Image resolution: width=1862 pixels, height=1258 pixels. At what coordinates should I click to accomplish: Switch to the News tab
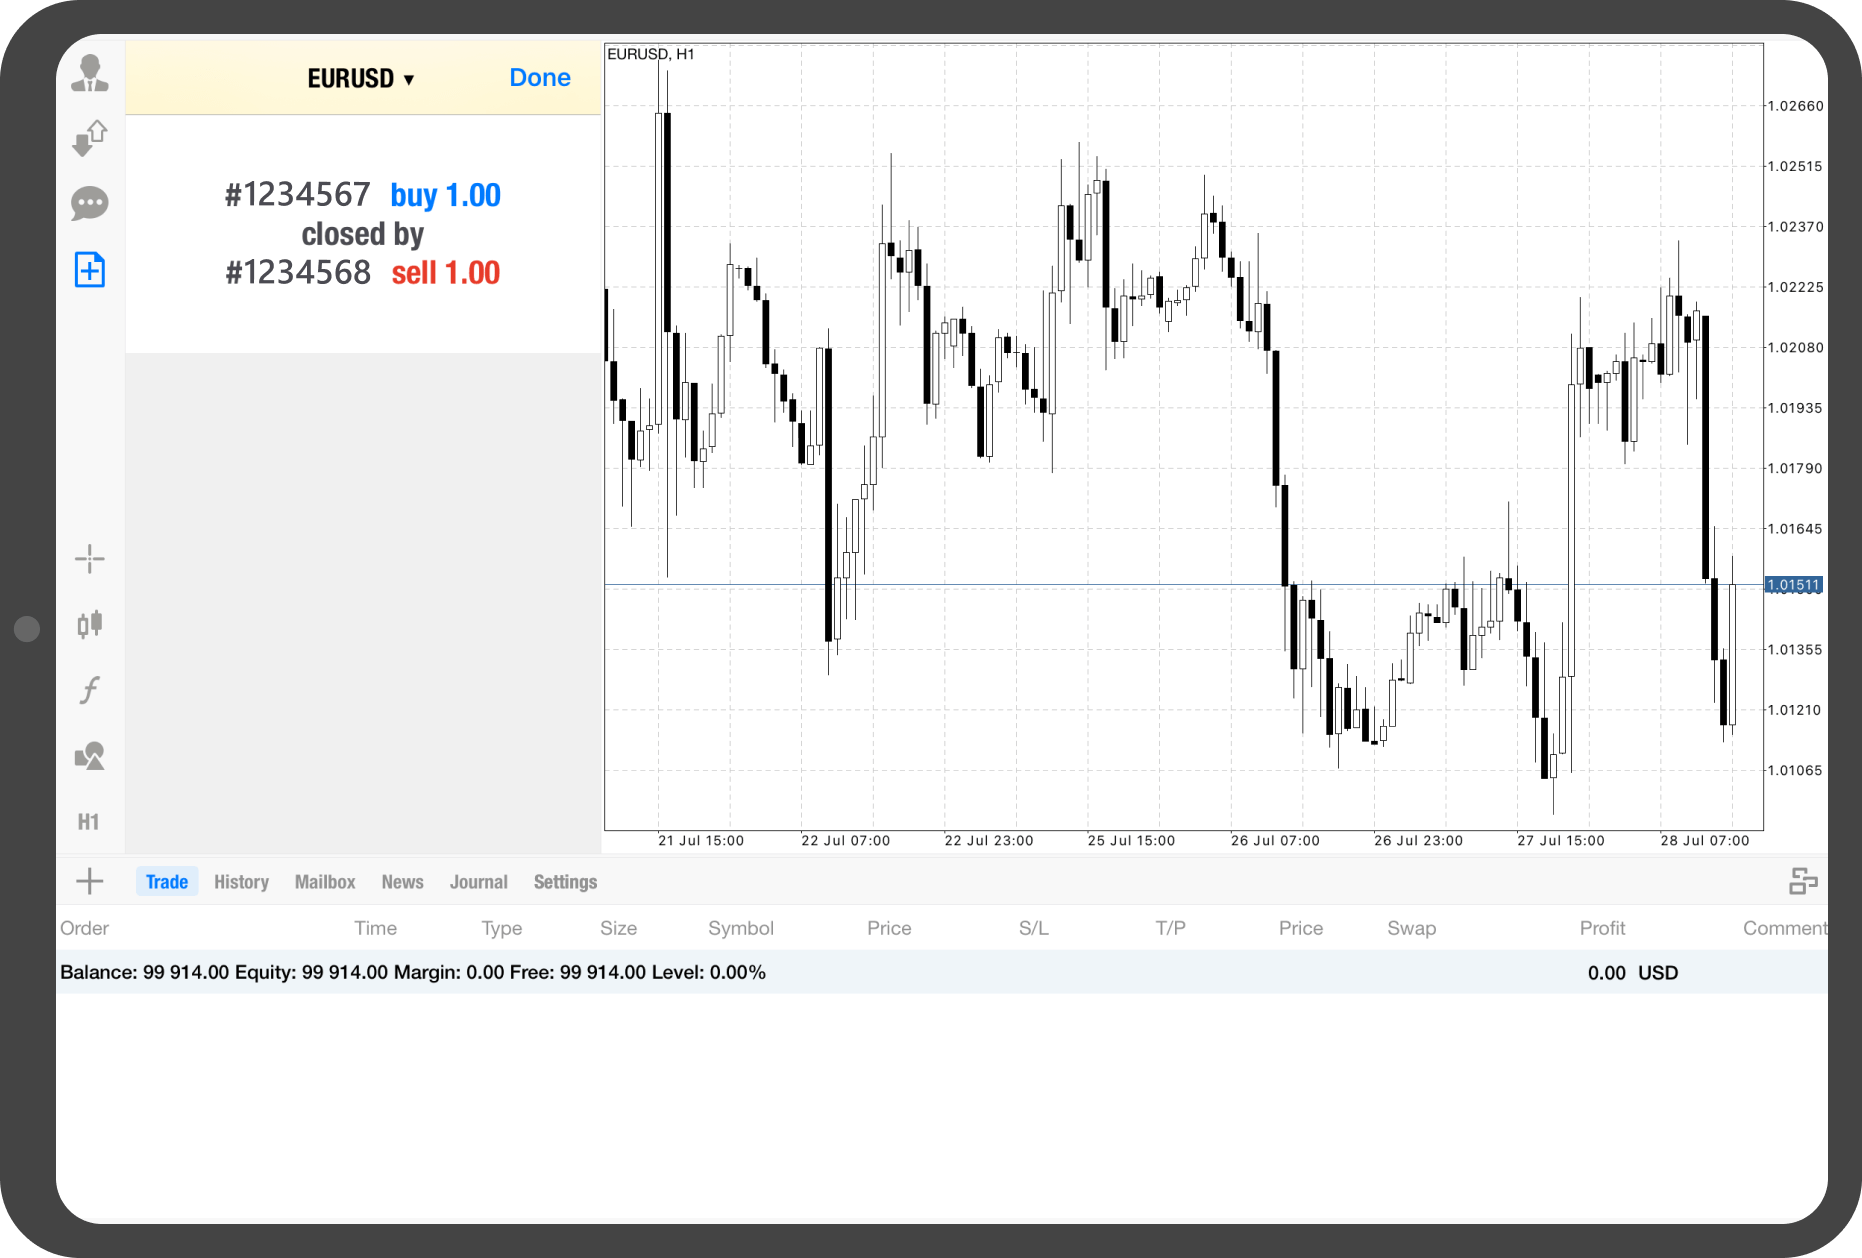402,882
